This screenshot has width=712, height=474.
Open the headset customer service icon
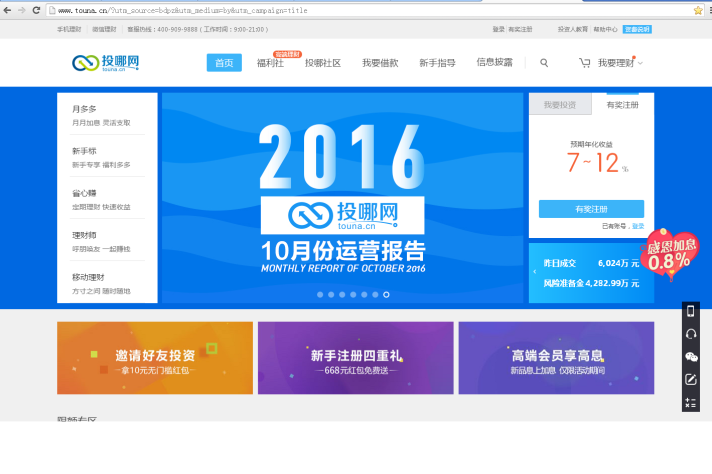click(x=691, y=334)
